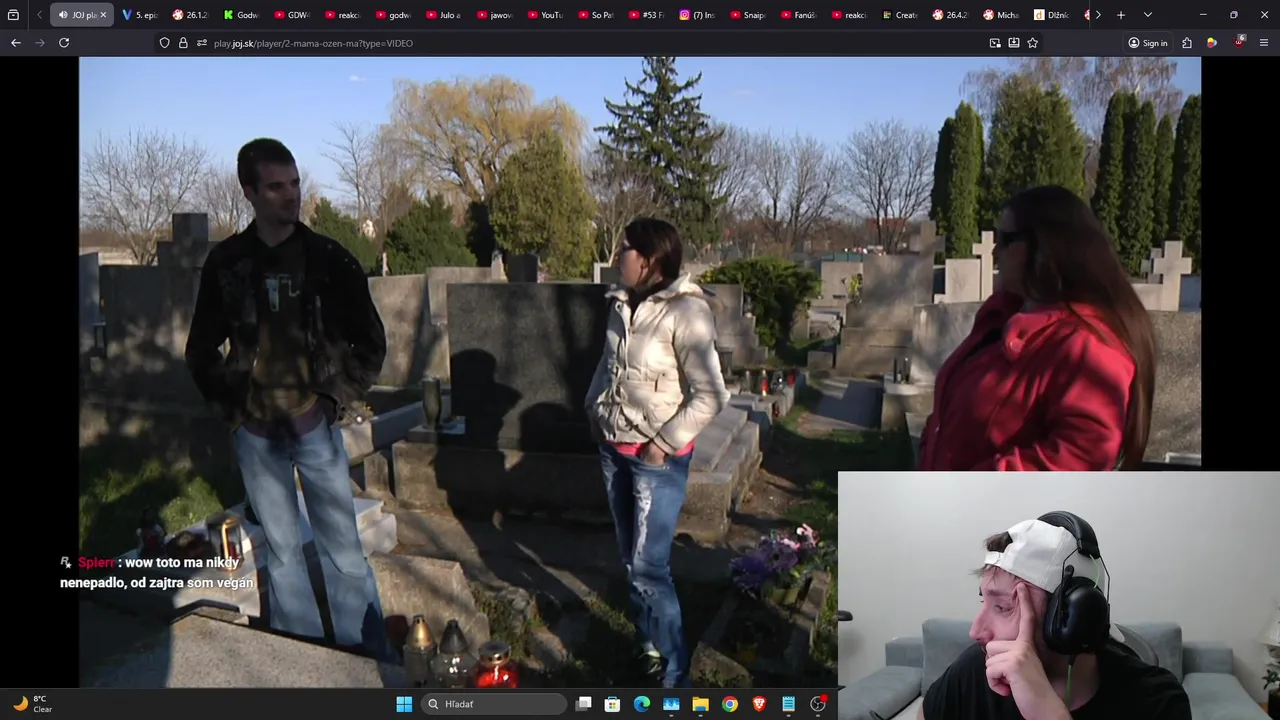This screenshot has height=720, width=1280.
Task: Switch to the 'jawov' tab
Action: click(x=496, y=15)
